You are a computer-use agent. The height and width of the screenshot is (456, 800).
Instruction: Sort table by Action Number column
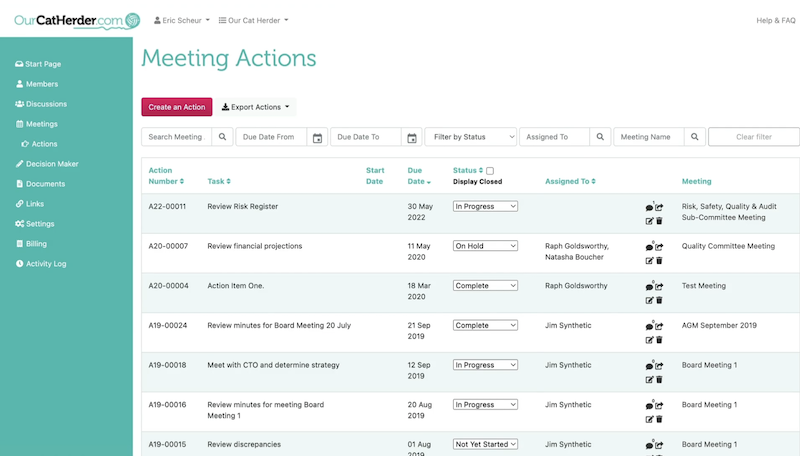166,176
